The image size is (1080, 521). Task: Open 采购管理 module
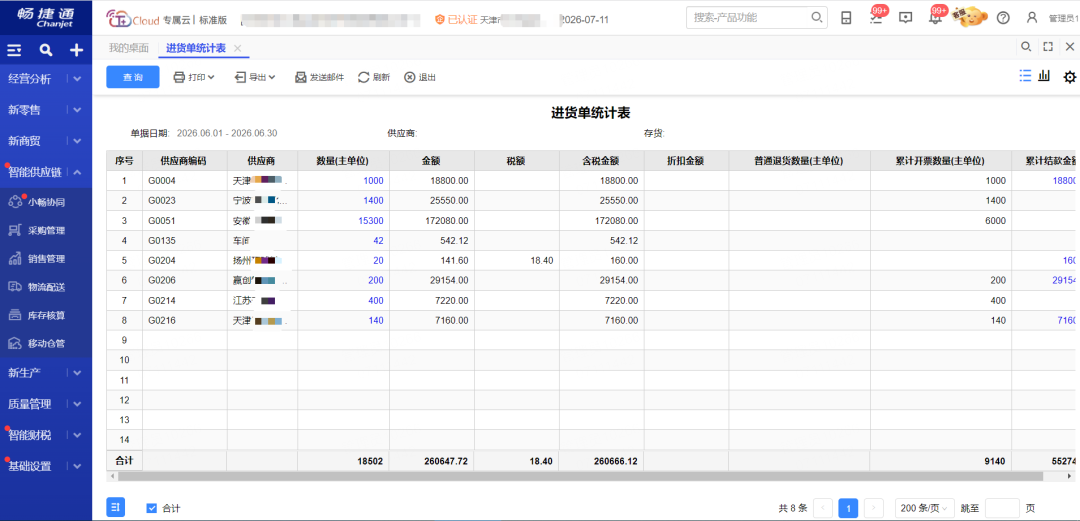pyautogui.click(x=45, y=230)
